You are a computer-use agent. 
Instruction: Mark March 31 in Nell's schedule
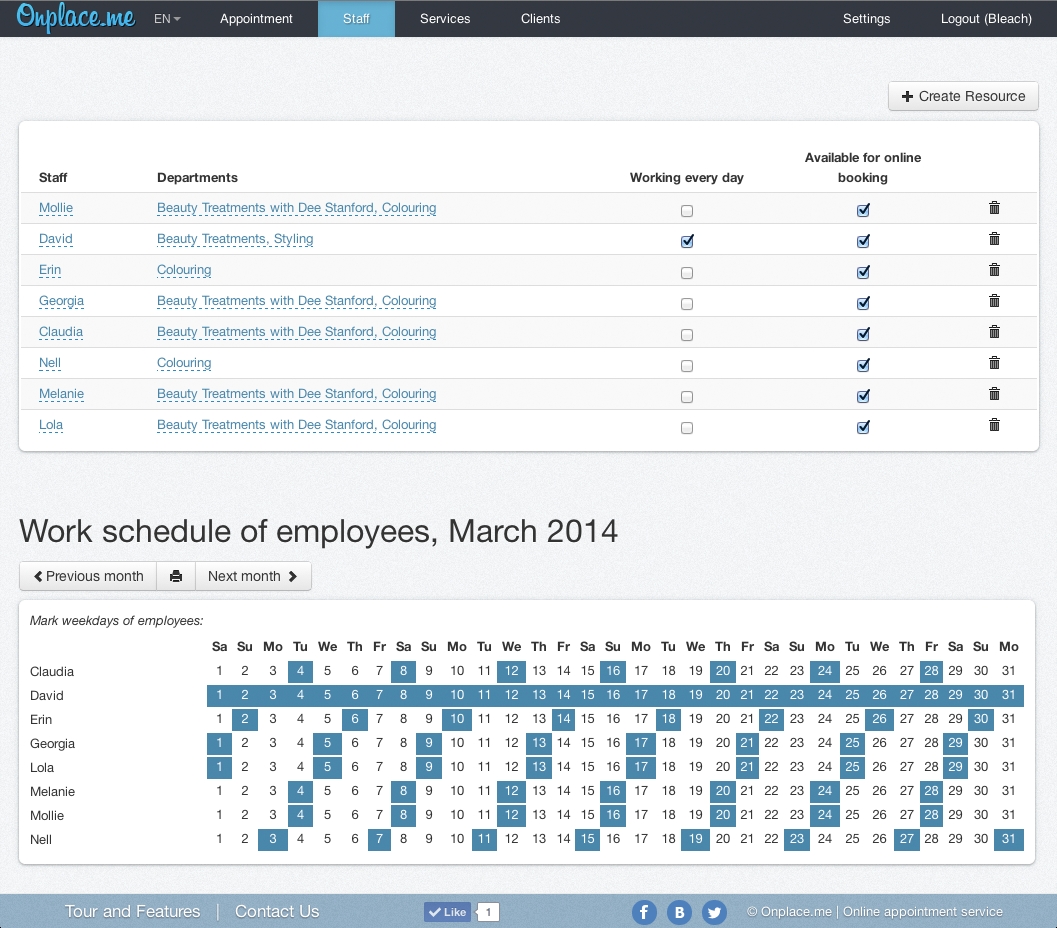pyautogui.click(x=1008, y=839)
